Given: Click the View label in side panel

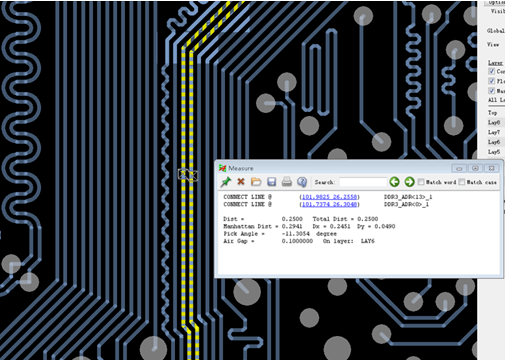Looking at the screenshot, I should point(493,44).
